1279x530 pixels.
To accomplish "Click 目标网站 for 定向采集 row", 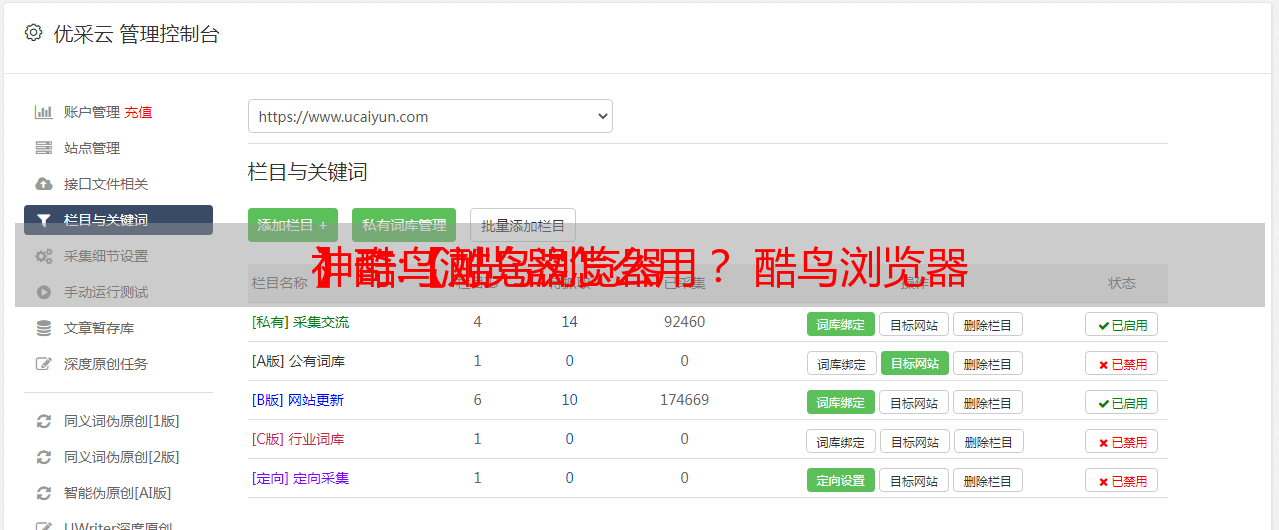I will (914, 480).
